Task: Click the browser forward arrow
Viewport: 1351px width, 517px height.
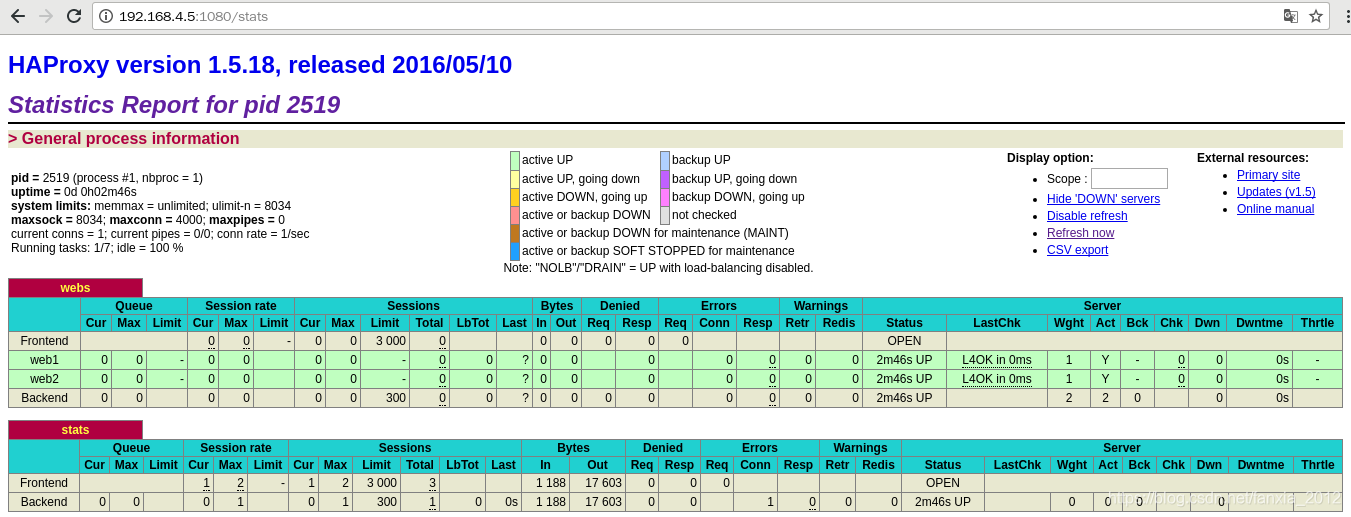Action: [x=46, y=16]
